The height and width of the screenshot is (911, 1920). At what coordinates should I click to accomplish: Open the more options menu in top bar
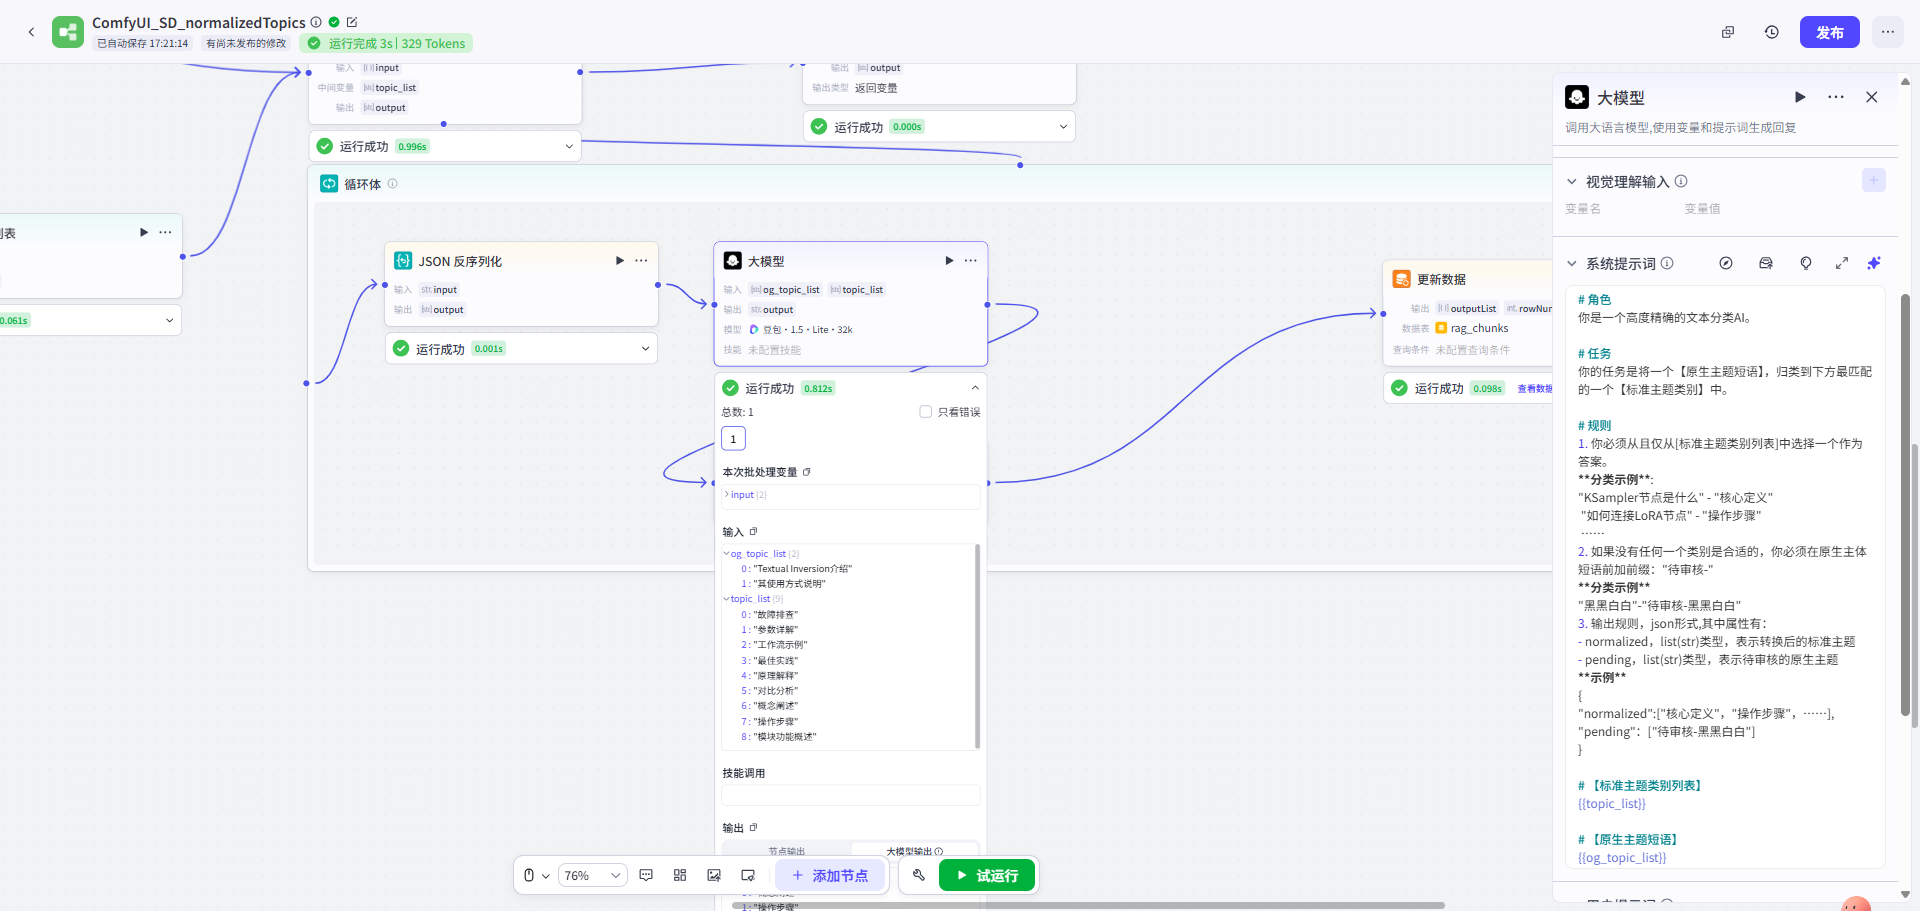[1887, 32]
